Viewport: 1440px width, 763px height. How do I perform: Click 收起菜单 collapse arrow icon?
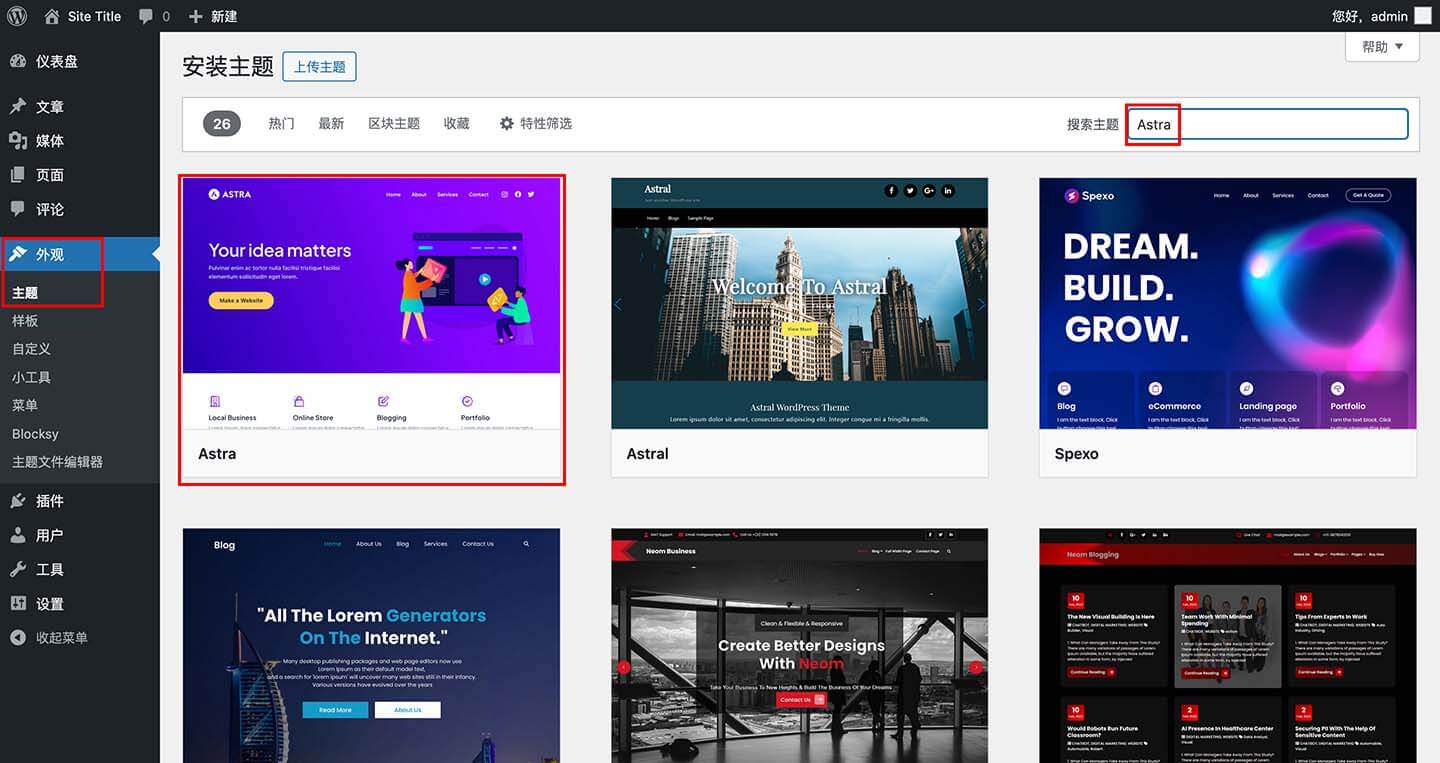click(x=18, y=637)
